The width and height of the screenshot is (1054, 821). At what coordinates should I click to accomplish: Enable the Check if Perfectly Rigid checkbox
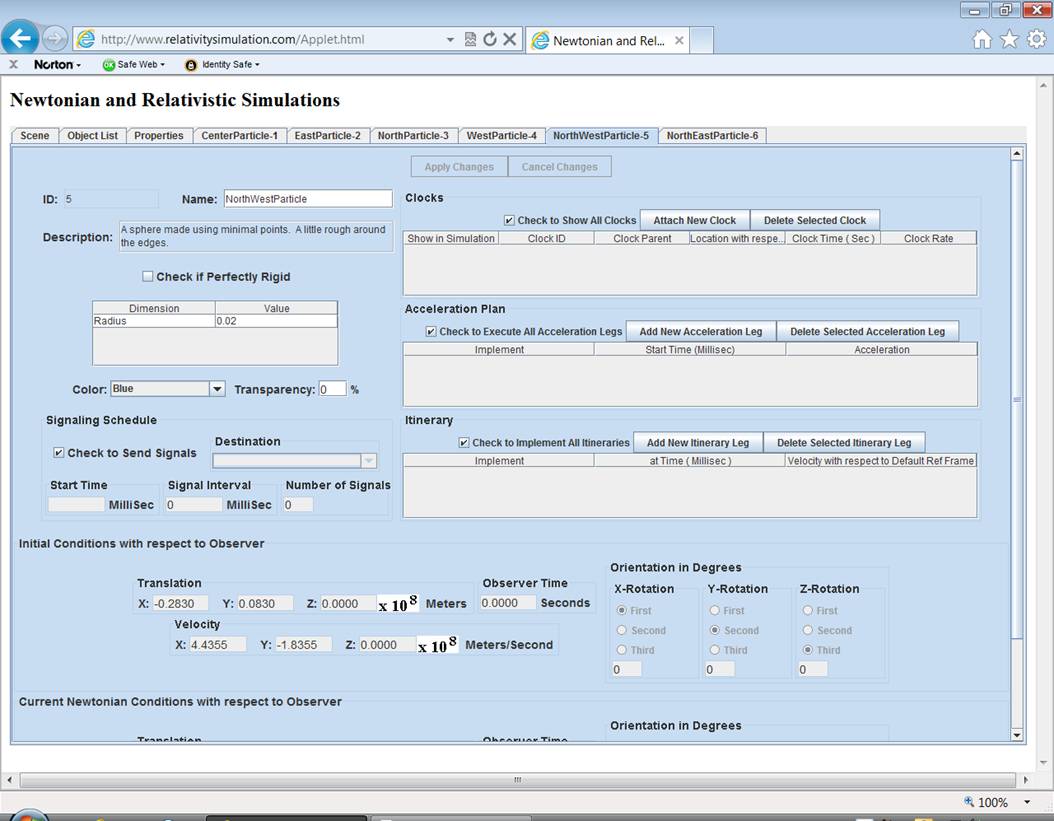click(148, 277)
